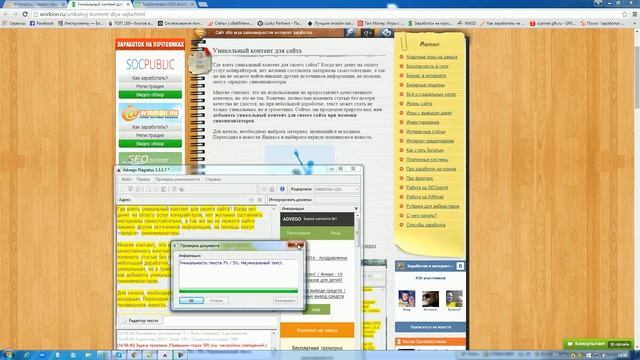
Task: Click Отмена in the check dialog
Action: [216, 300]
